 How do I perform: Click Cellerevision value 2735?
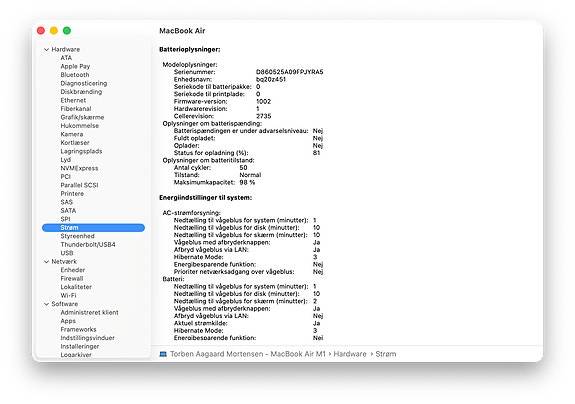click(263, 116)
